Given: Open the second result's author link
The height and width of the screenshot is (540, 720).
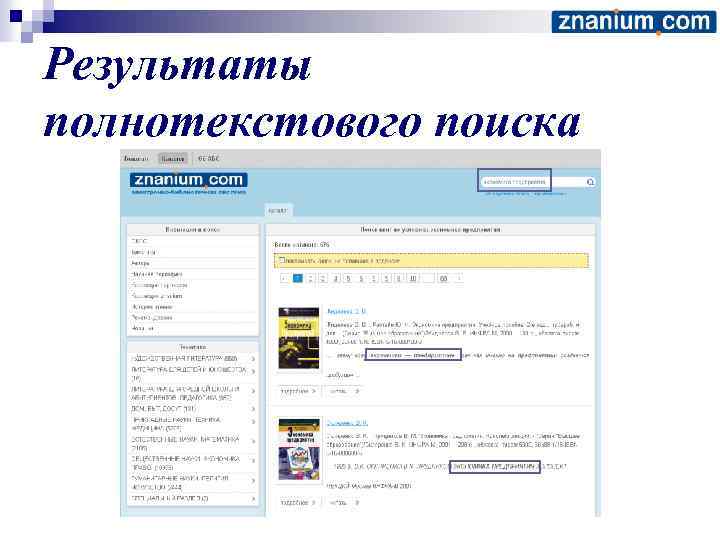Looking at the screenshot, I should click(347, 422).
